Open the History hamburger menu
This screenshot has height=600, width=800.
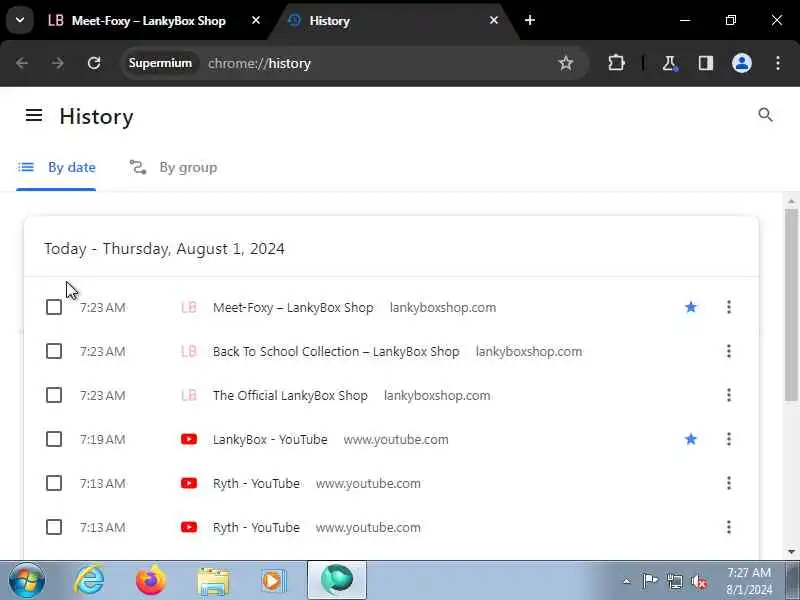[x=34, y=115]
